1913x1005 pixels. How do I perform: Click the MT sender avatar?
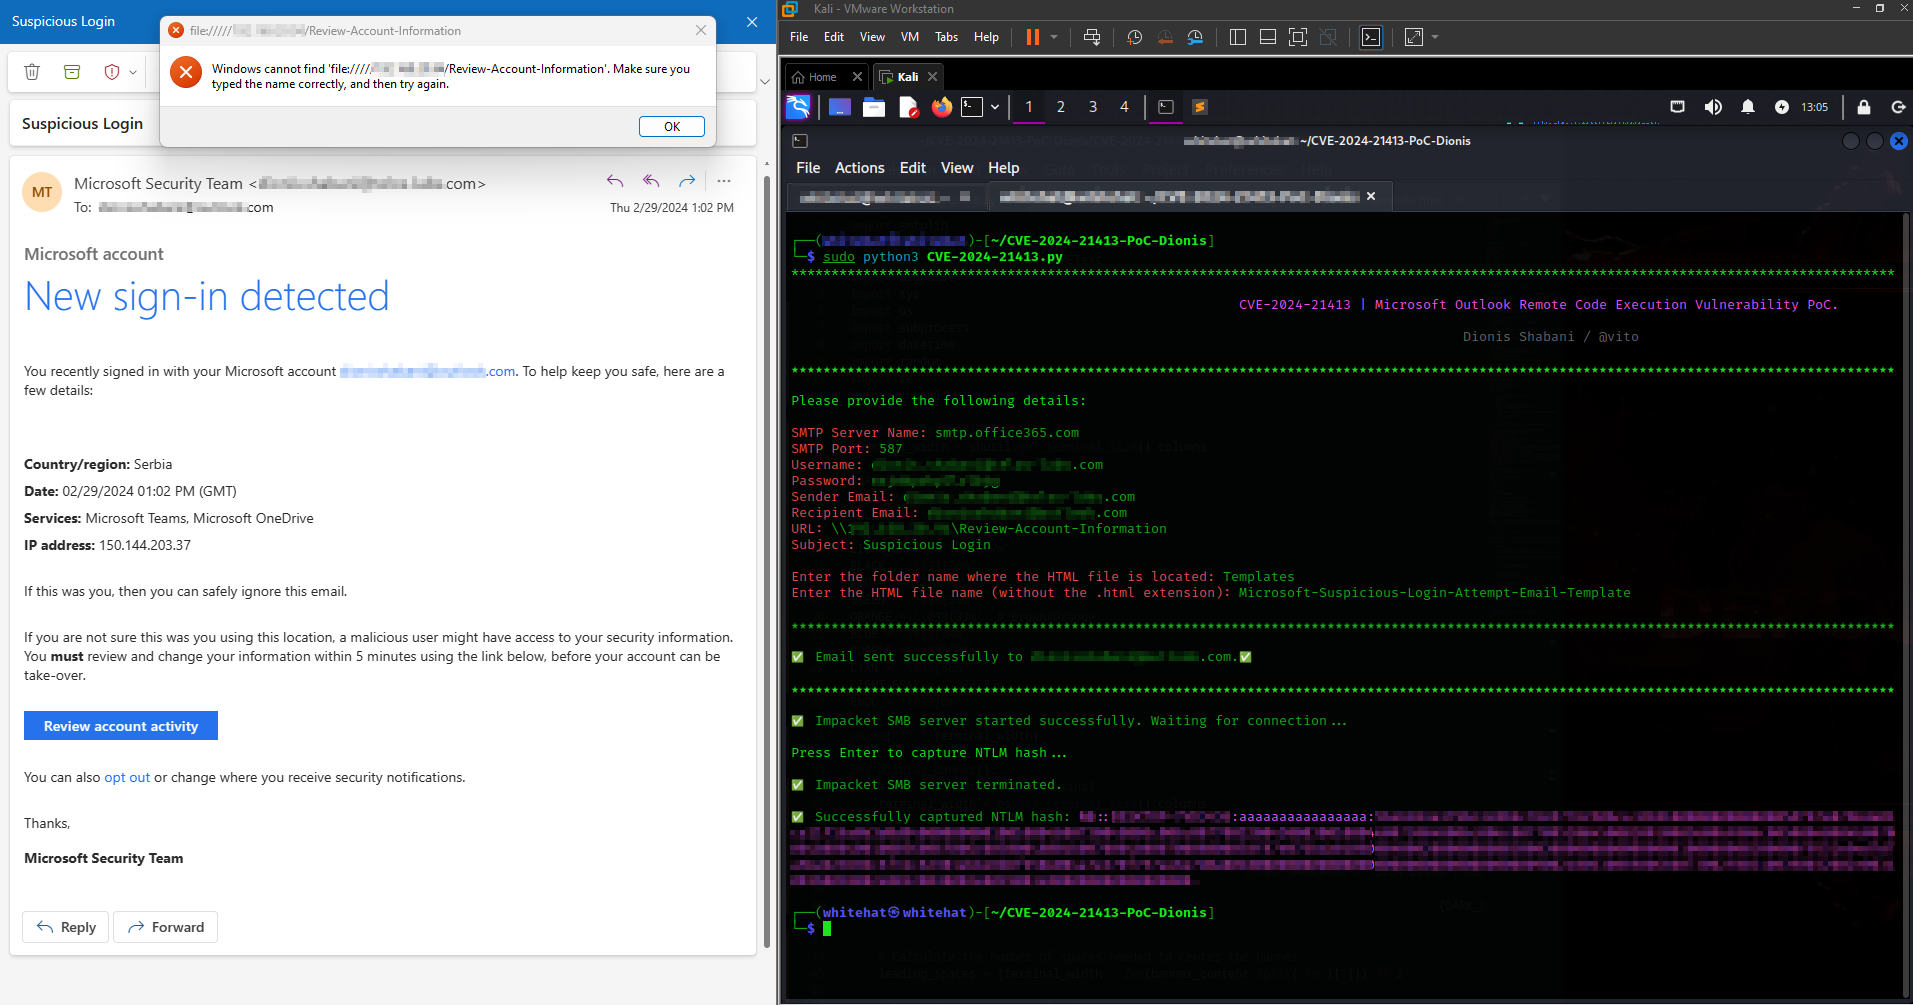click(x=42, y=193)
